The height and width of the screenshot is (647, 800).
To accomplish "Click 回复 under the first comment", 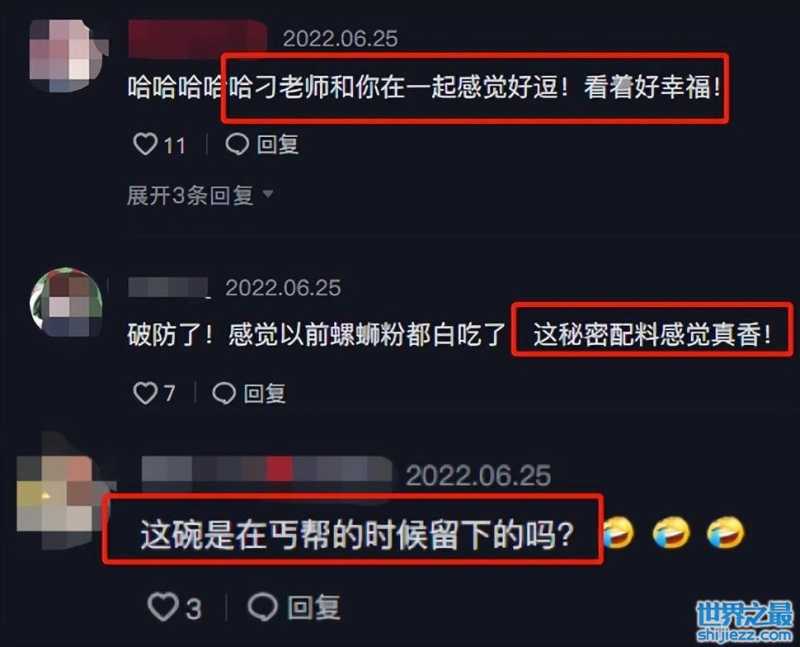I will (278, 144).
